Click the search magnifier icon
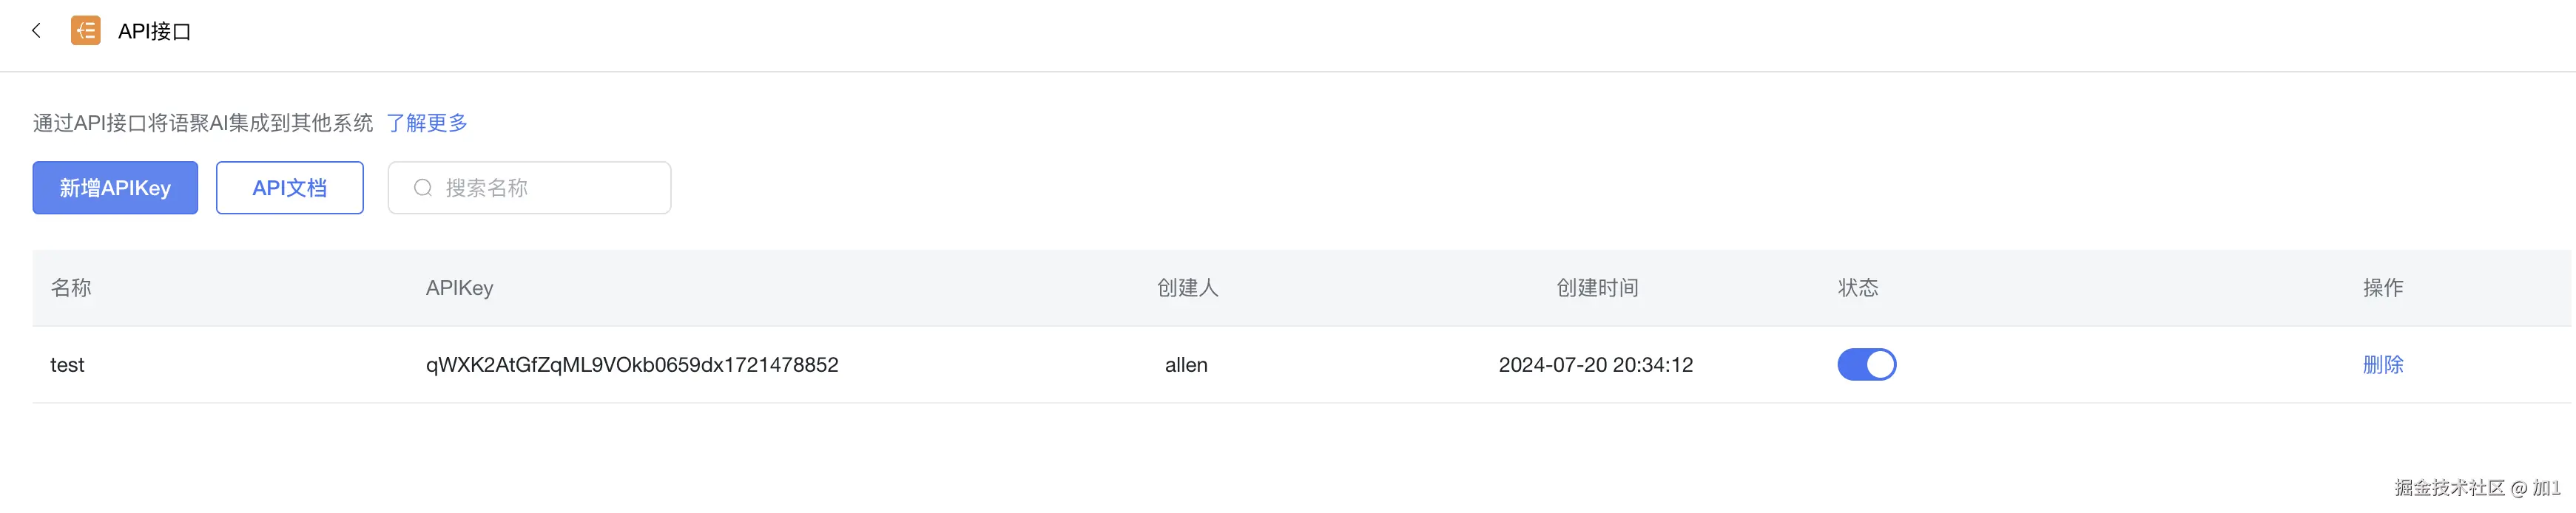This screenshot has width=2576, height=513. point(423,188)
